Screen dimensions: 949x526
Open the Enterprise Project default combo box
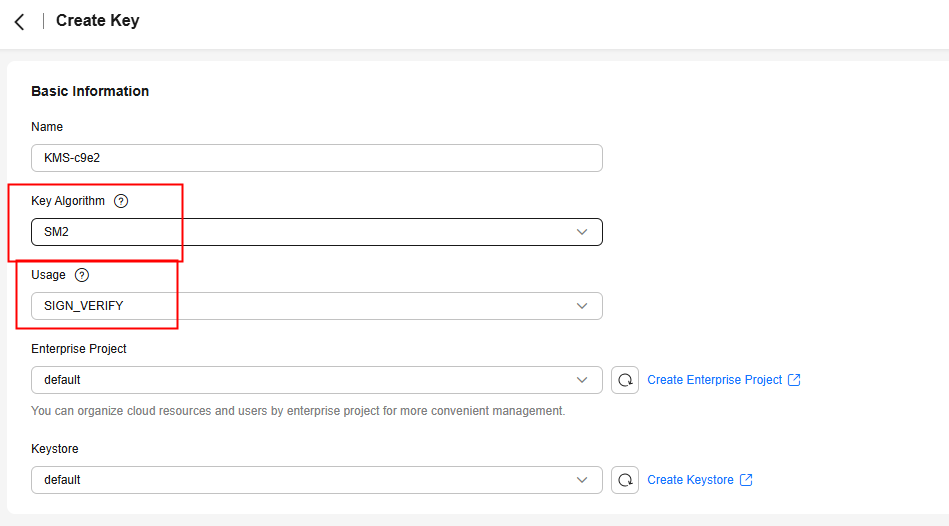pos(317,380)
